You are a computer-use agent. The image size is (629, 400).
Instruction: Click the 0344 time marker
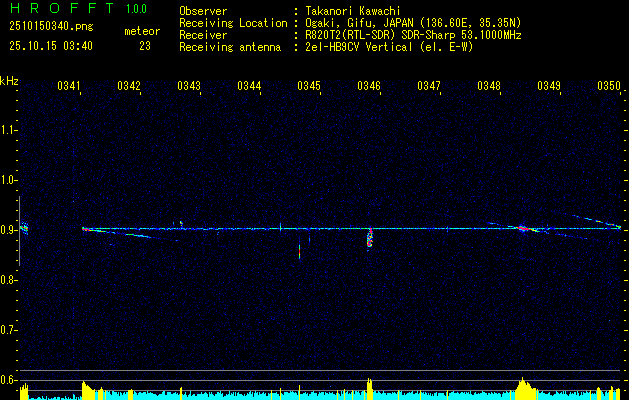249,86
